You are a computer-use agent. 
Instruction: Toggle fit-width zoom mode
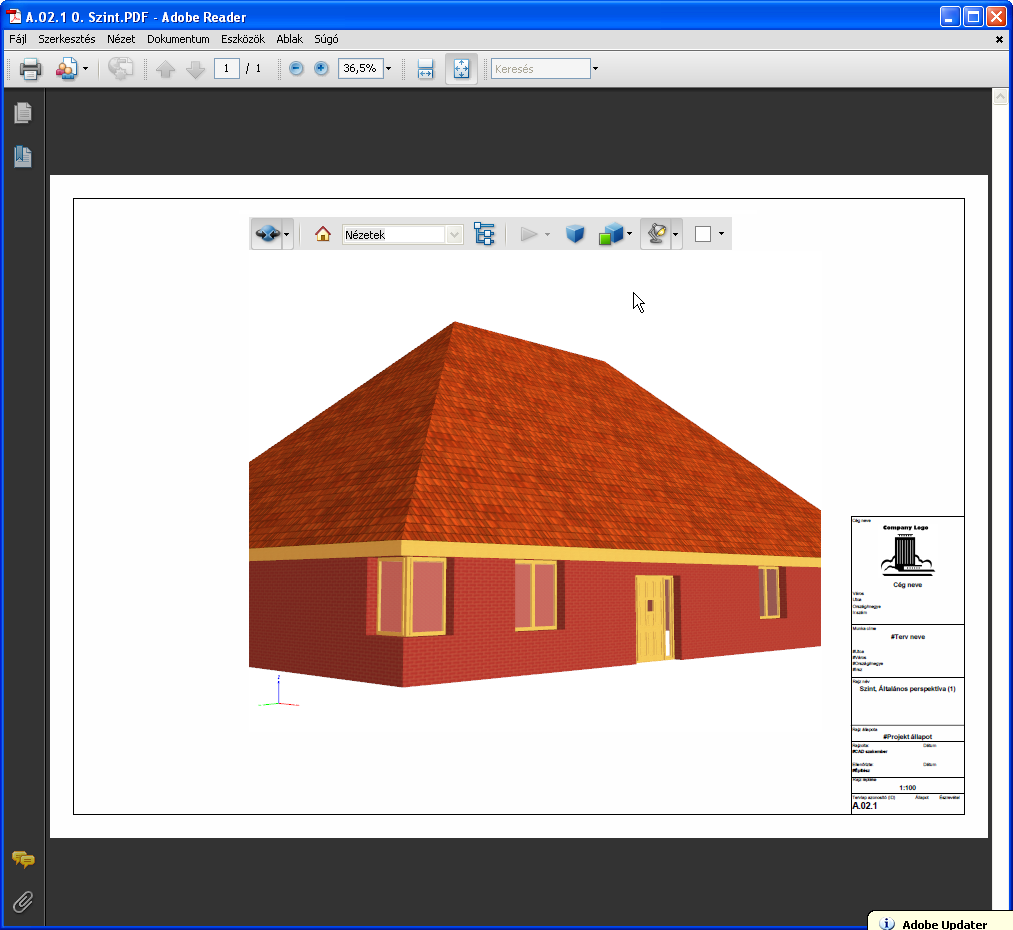coord(425,68)
